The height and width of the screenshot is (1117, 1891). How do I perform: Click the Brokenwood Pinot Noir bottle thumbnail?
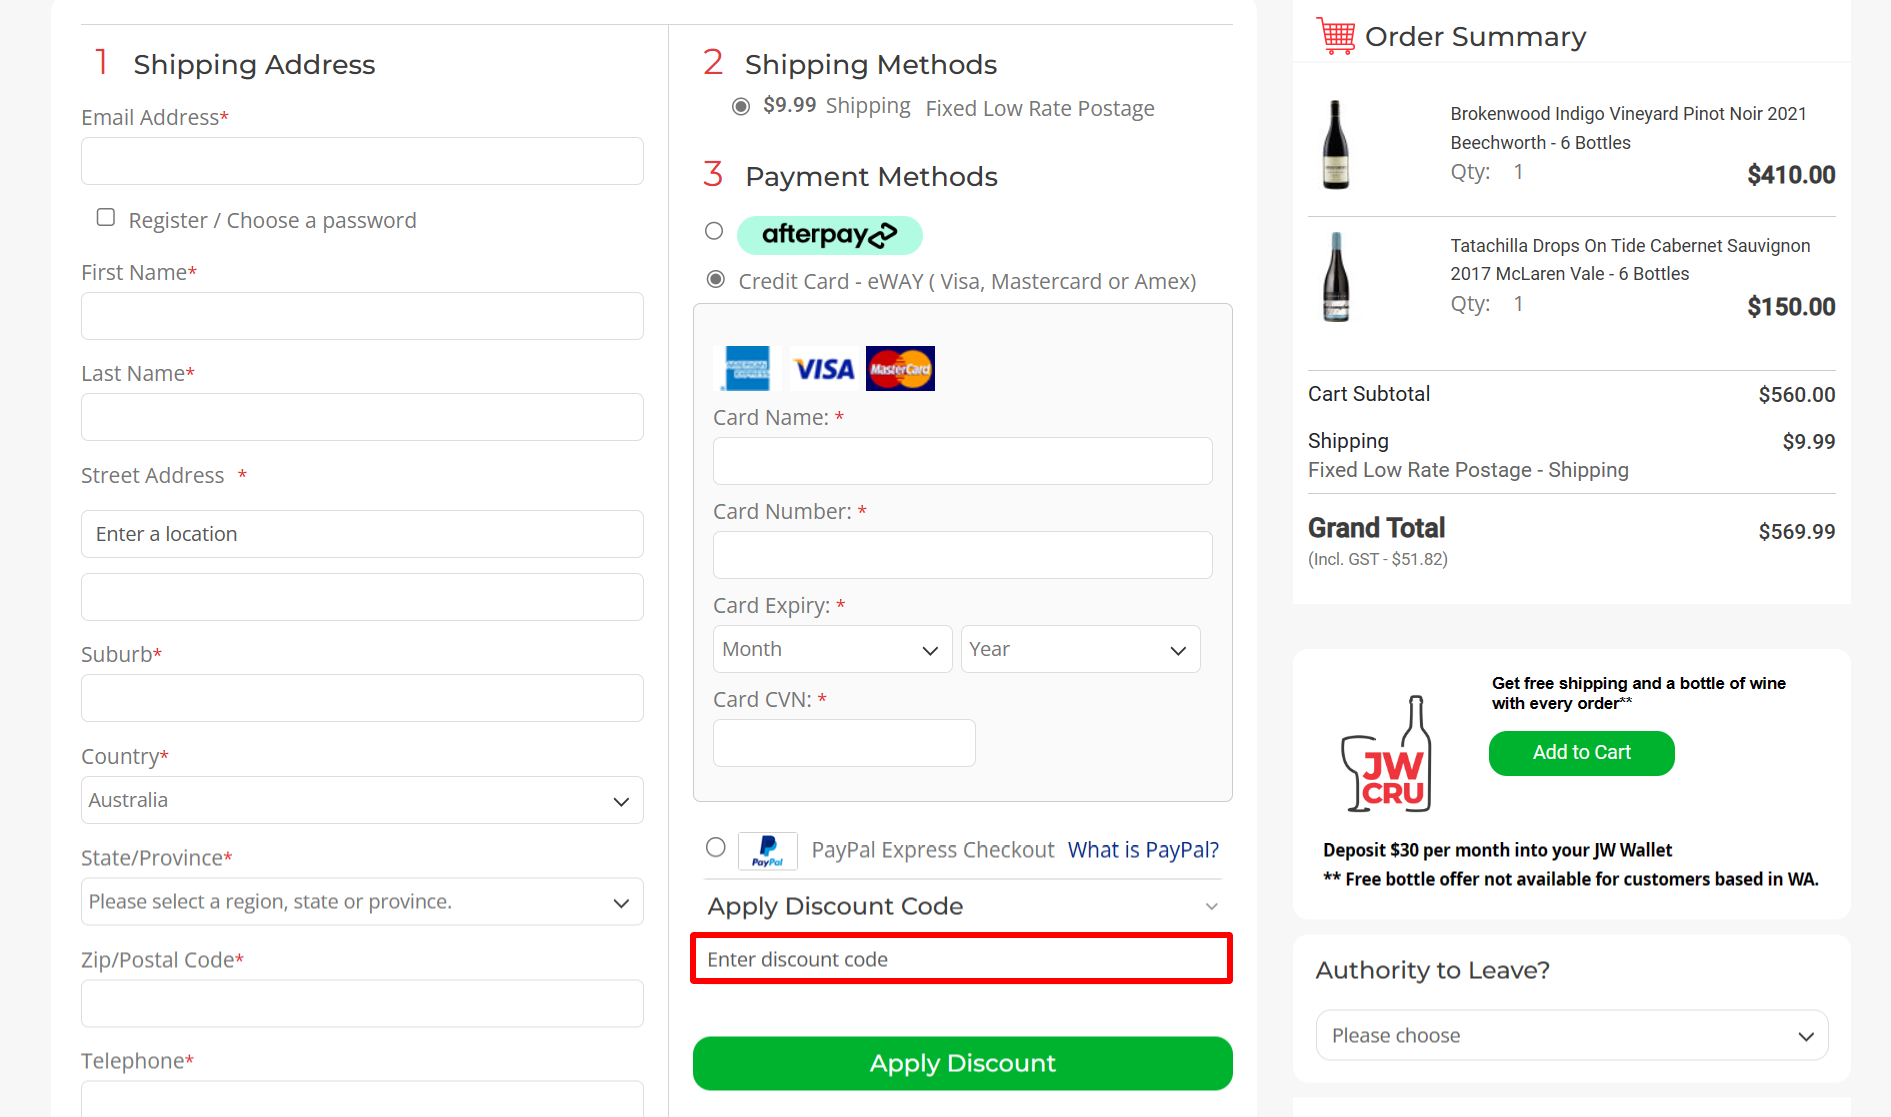click(x=1336, y=143)
